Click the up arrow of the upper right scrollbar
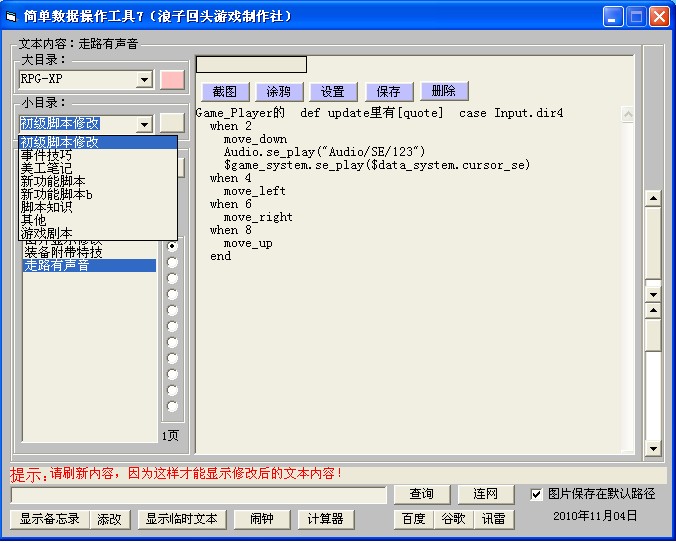Image resolution: width=676 pixels, height=543 pixels. (x=654, y=199)
